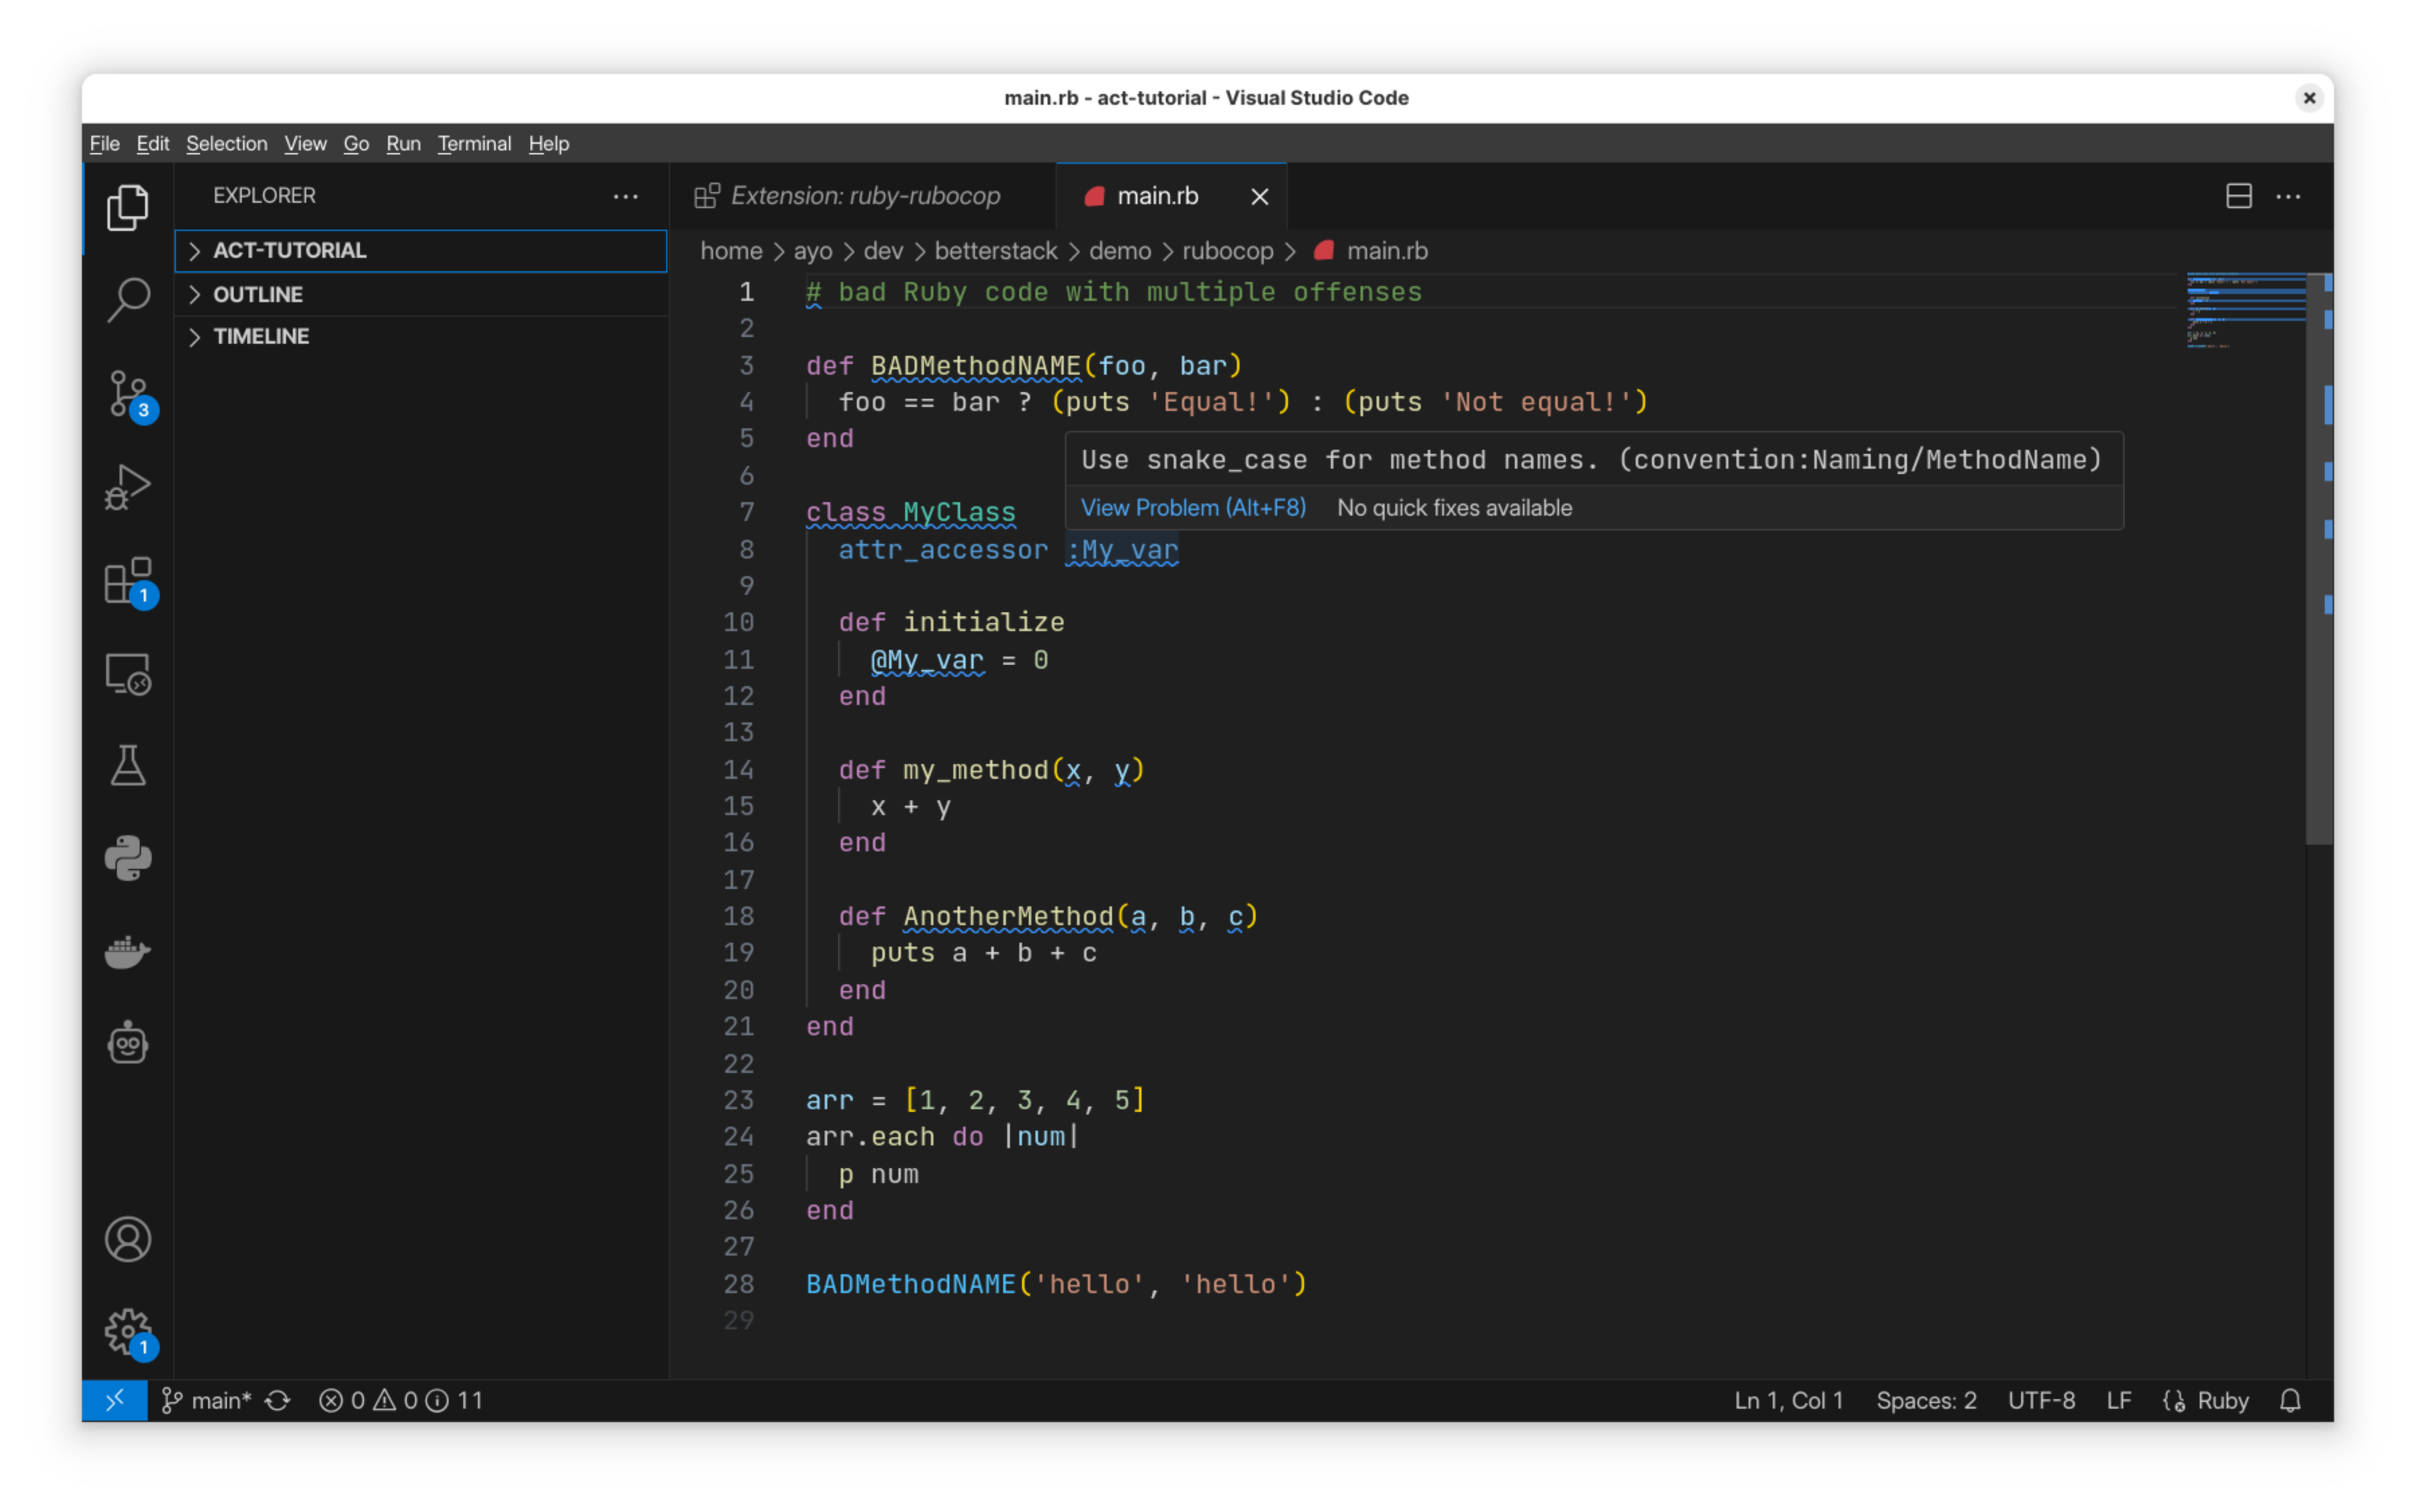This screenshot has width=2416, height=1512.
Task: Expand the TIMELINE section
Action: 261,337
